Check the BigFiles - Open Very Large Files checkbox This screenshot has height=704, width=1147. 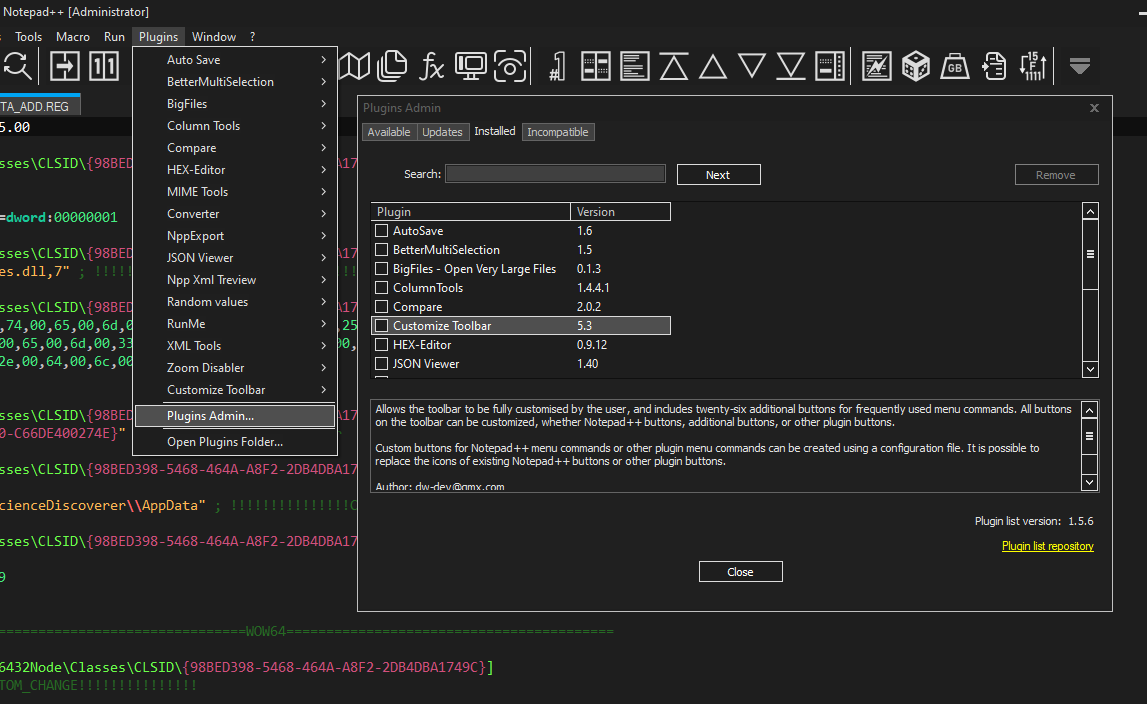(381, 269)
